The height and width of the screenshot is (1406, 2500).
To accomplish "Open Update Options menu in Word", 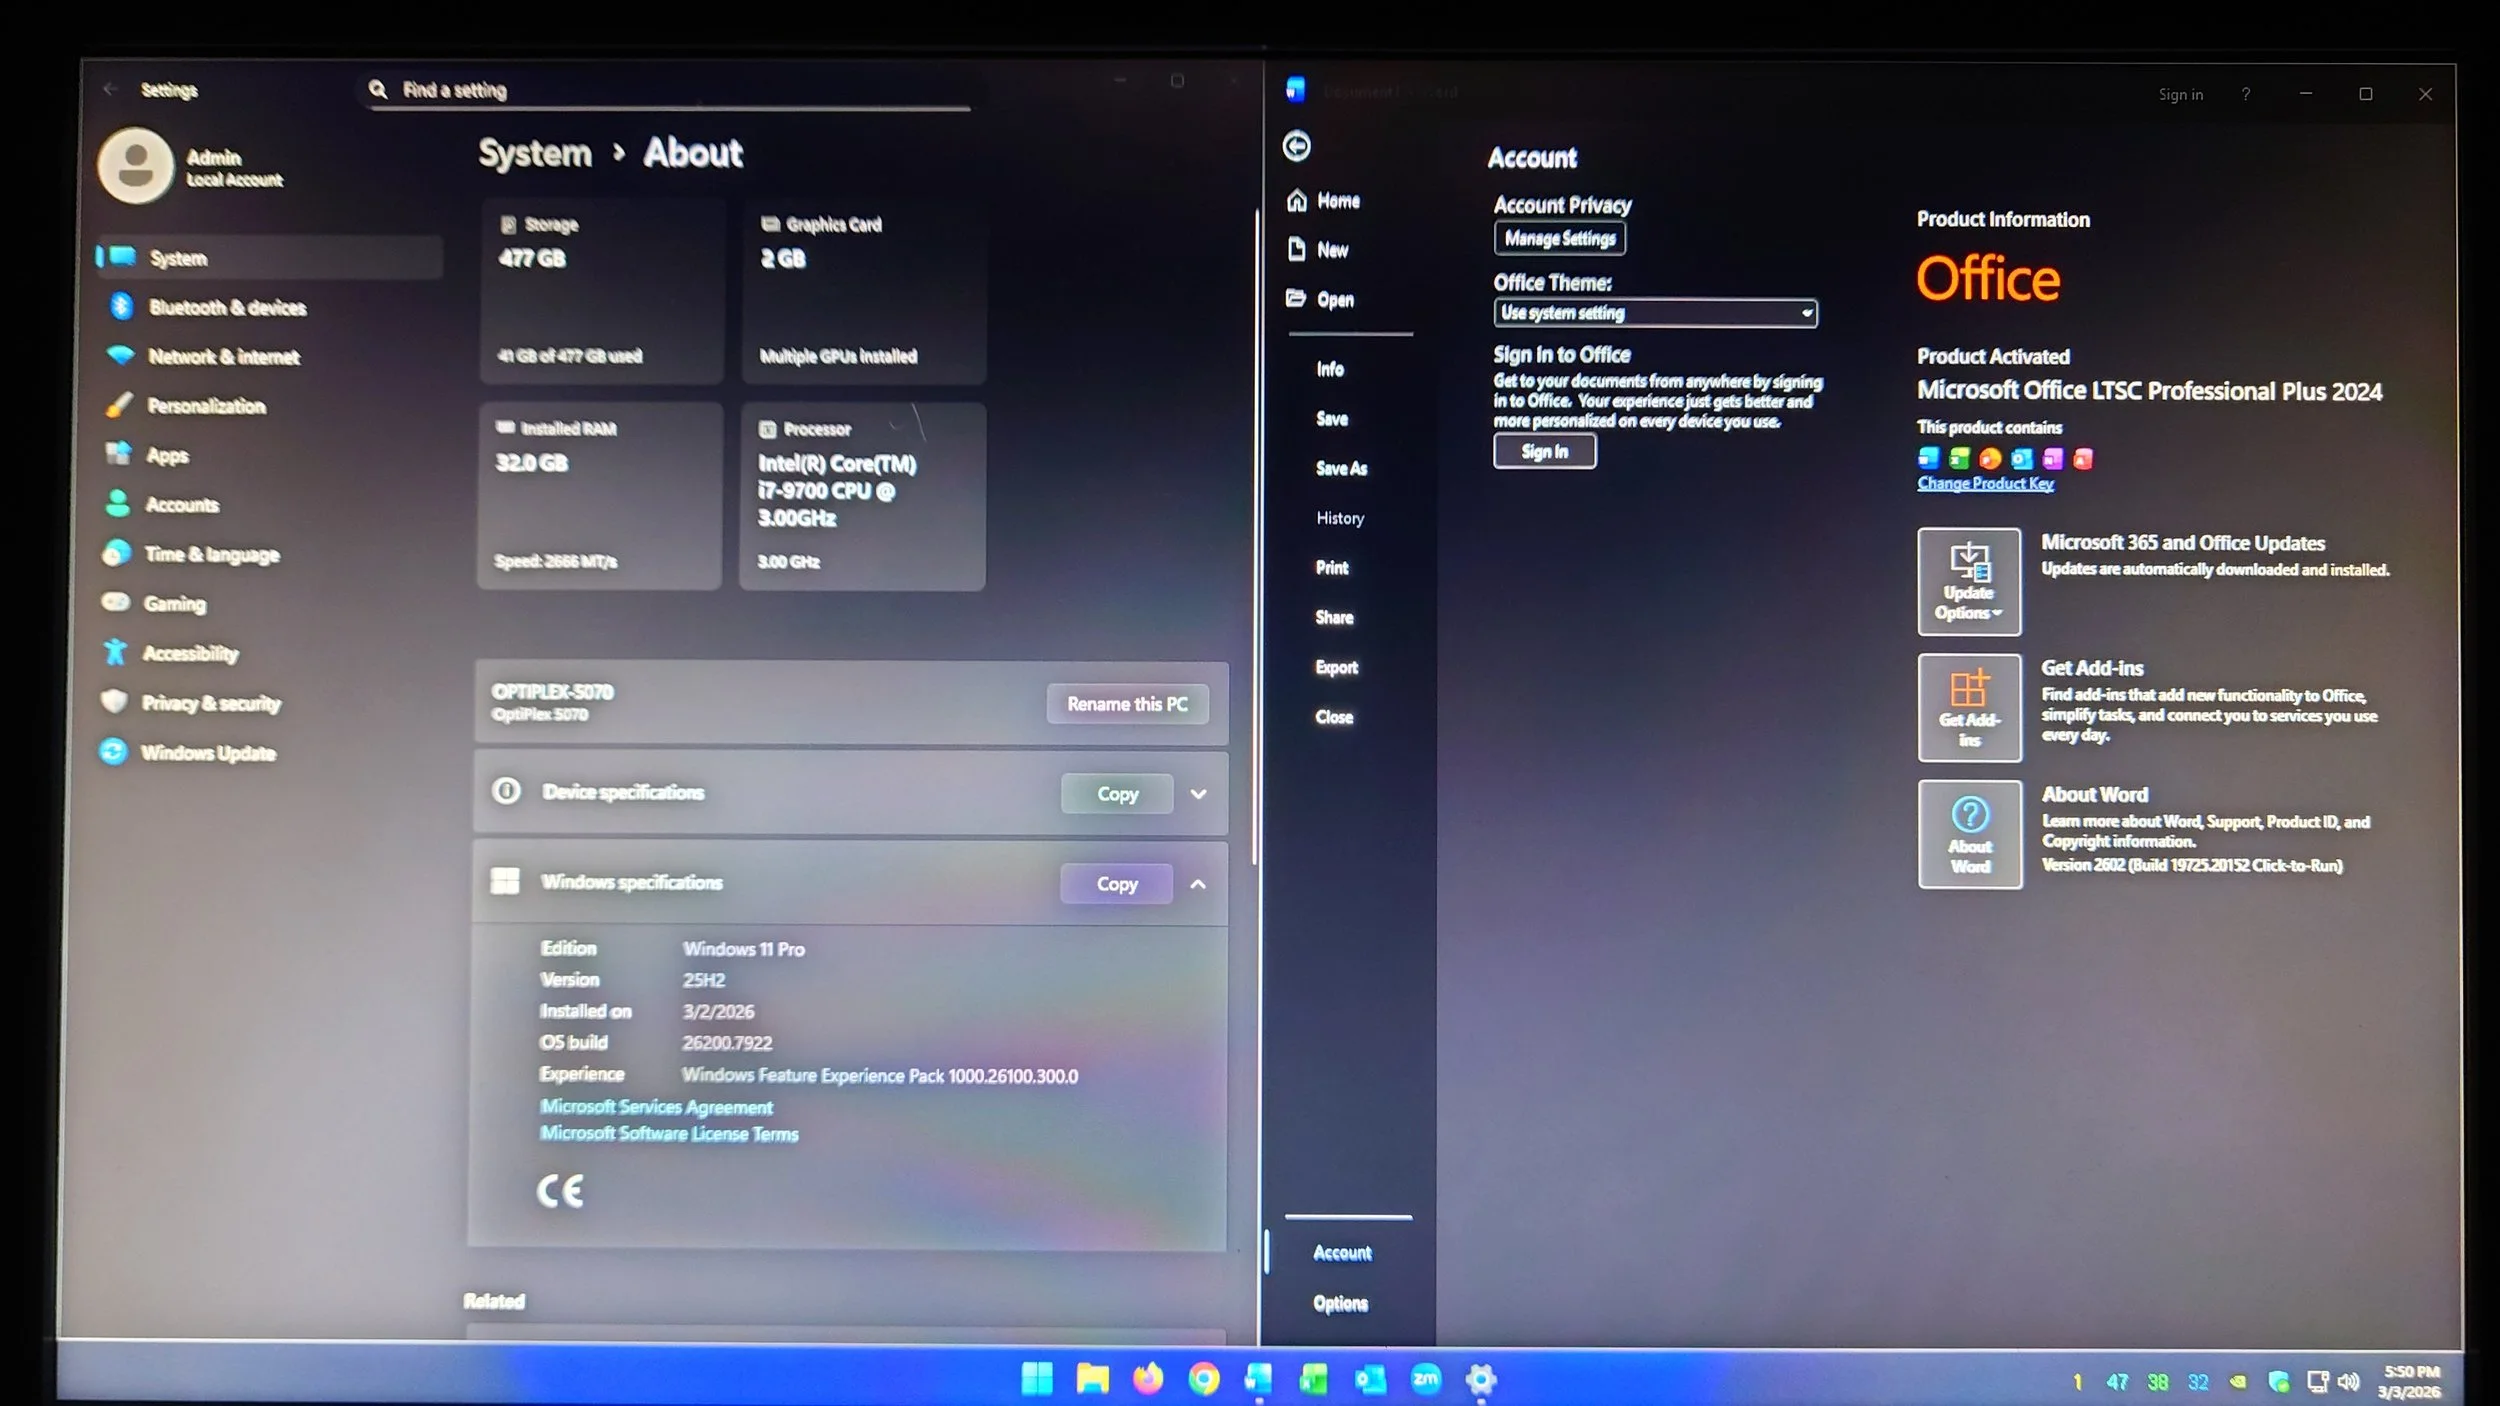I will [x=1969, y=582].
